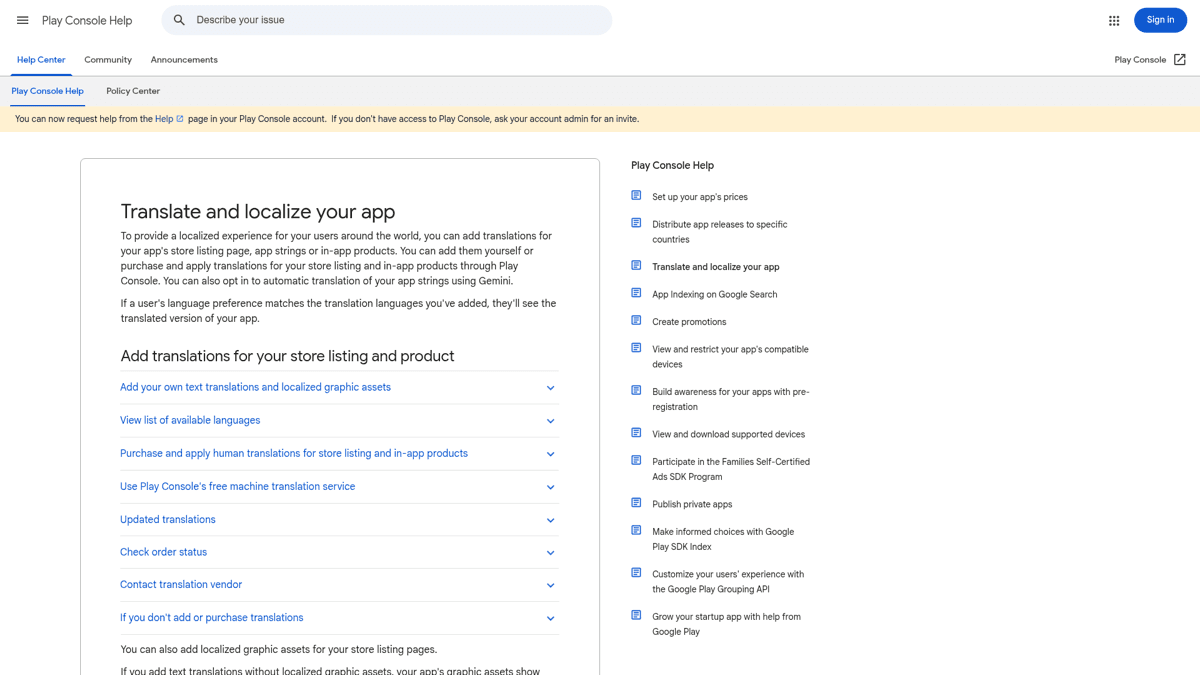Select the Play Console Help sub-tab
The image size is (1200, 675).
pyautogui.click(x=47, y=91)
